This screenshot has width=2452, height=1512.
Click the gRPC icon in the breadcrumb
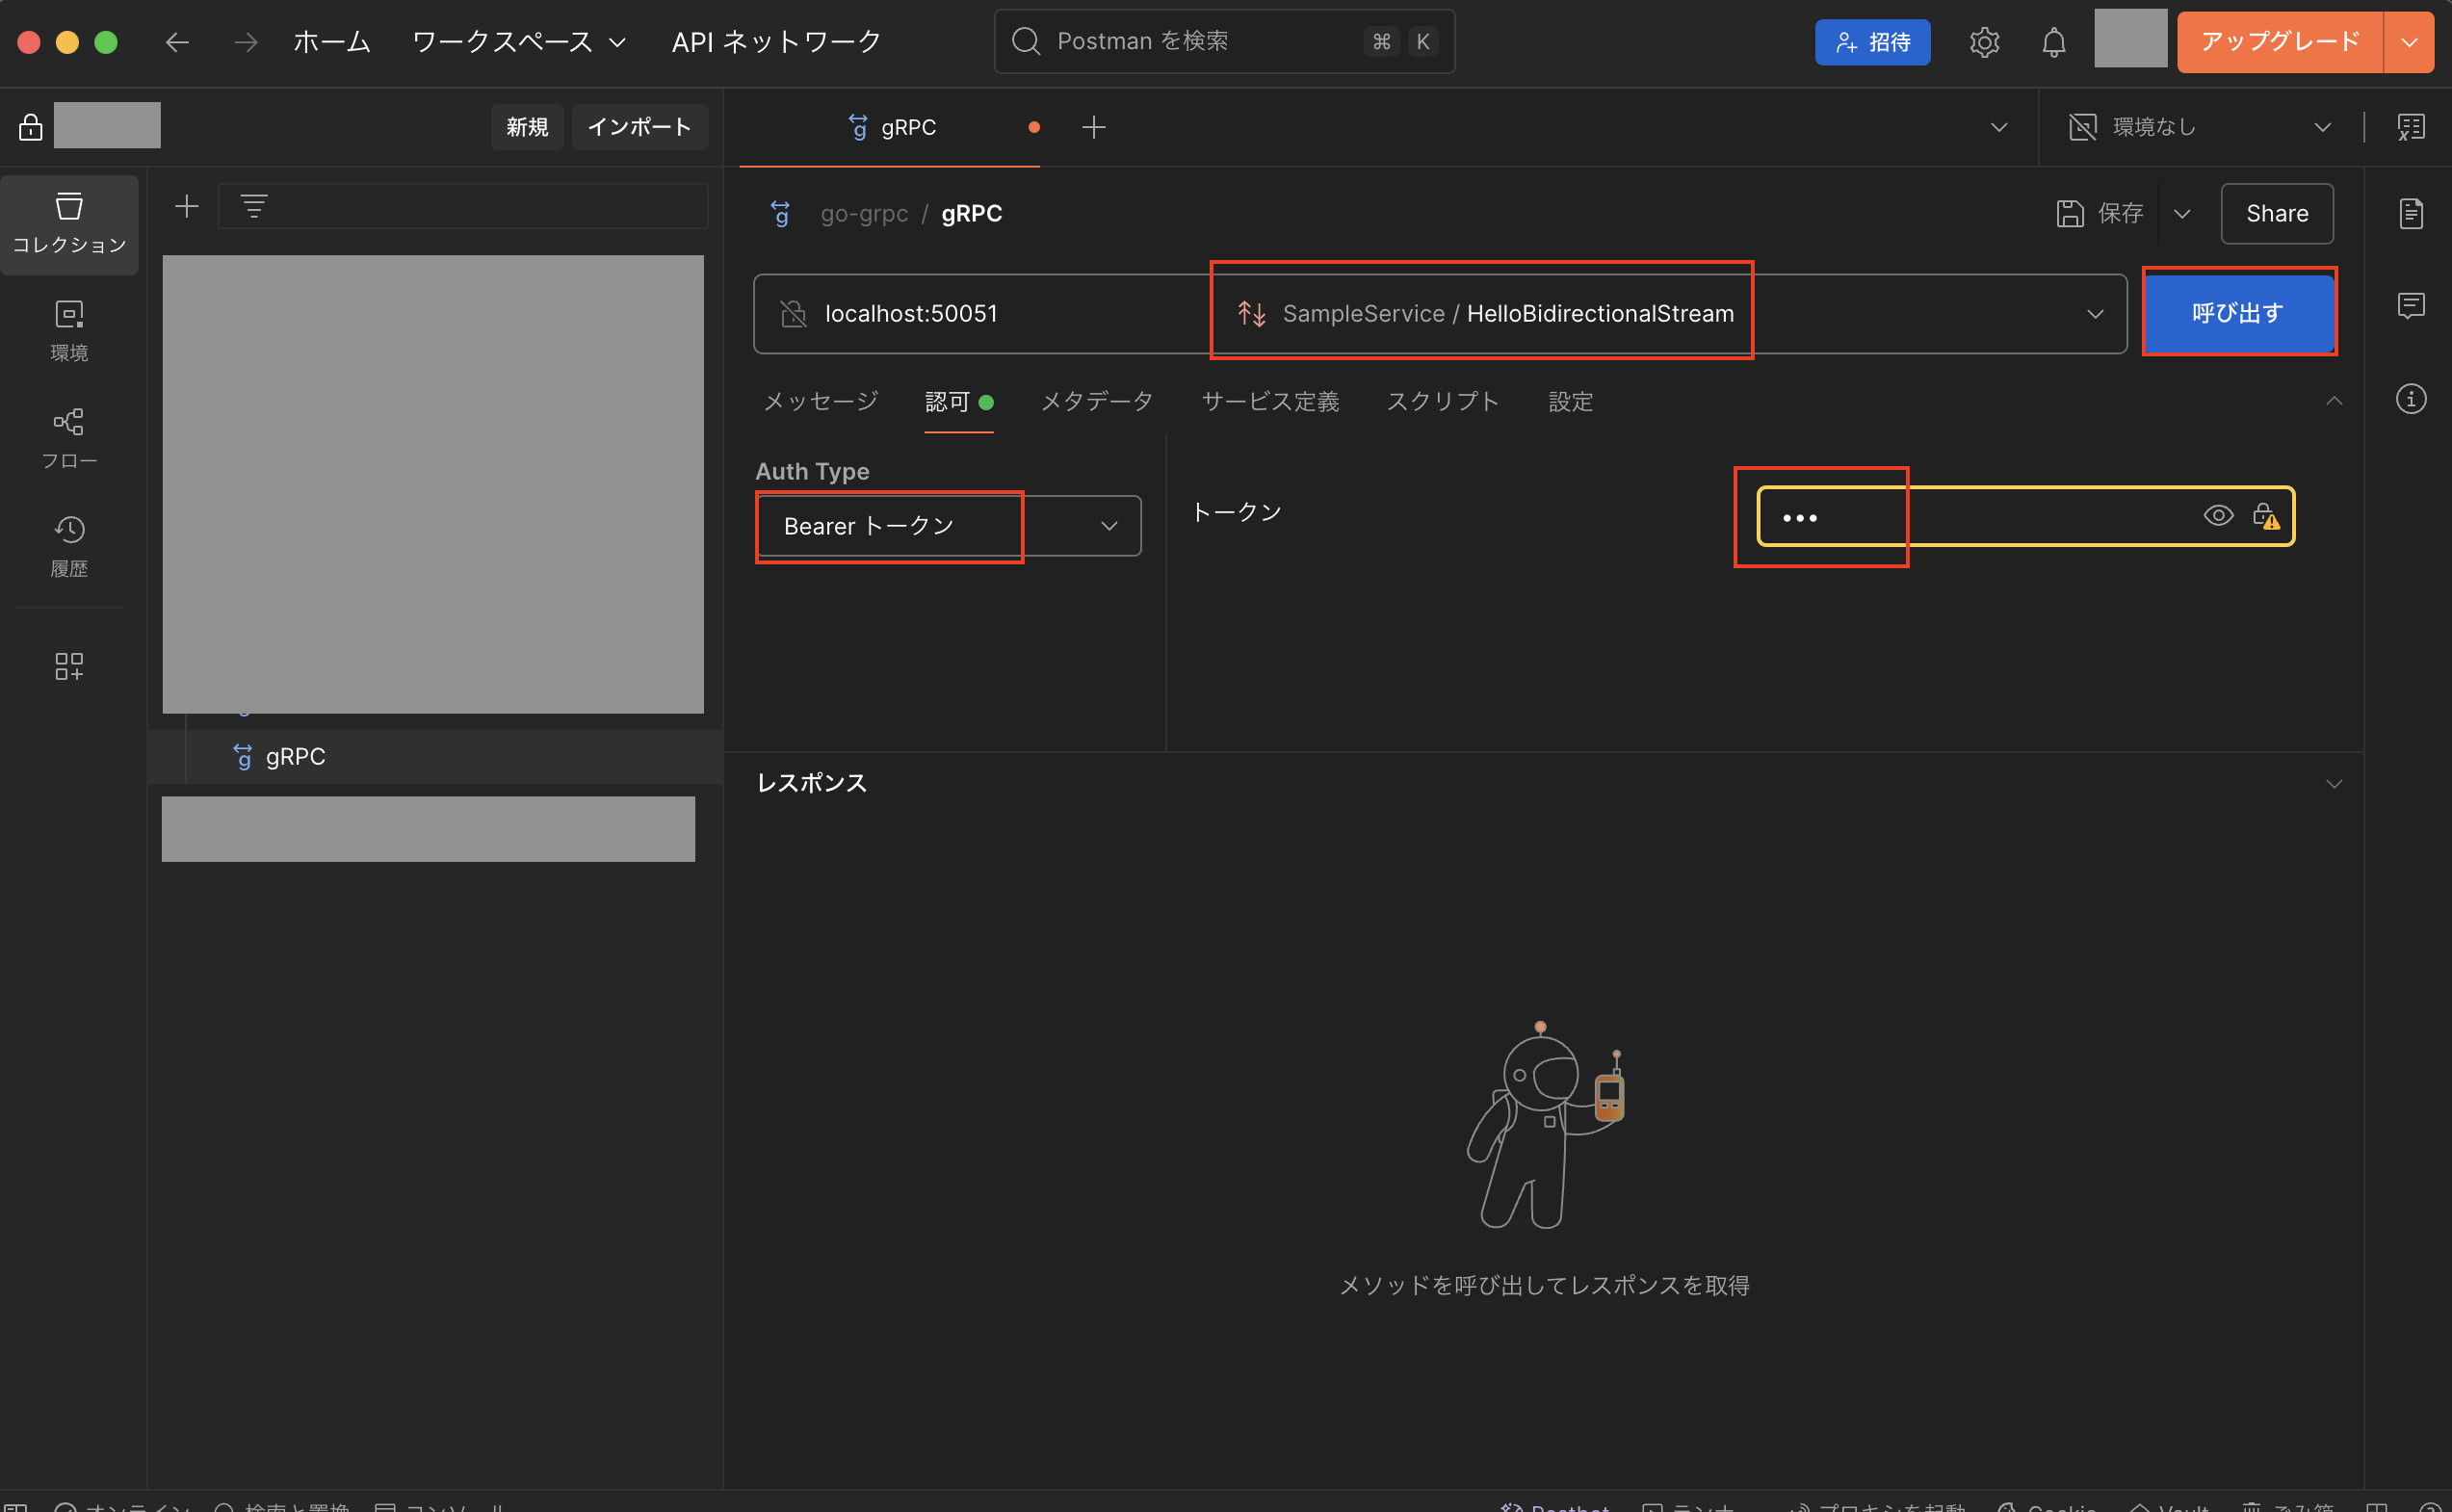pyautogui.click(x=781, y=214)
